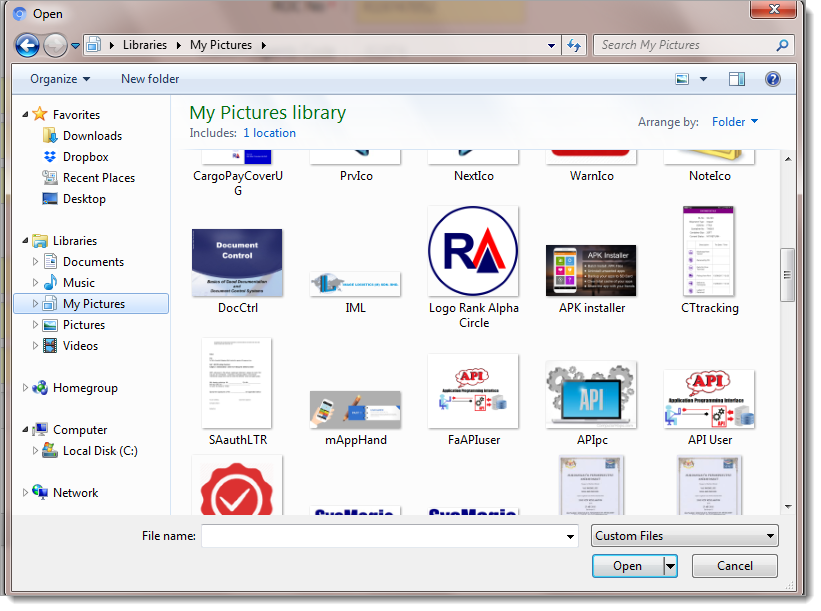Click the Refresh button beside address bar
The image size is (821, 611).
pyautogui.click(x=574, y=45)
